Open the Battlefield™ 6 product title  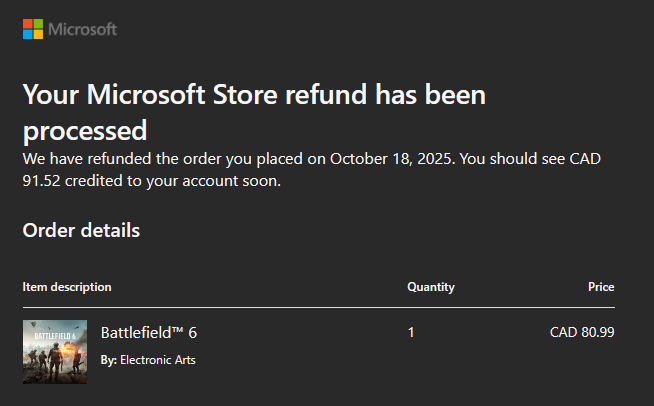pos(156,332)
